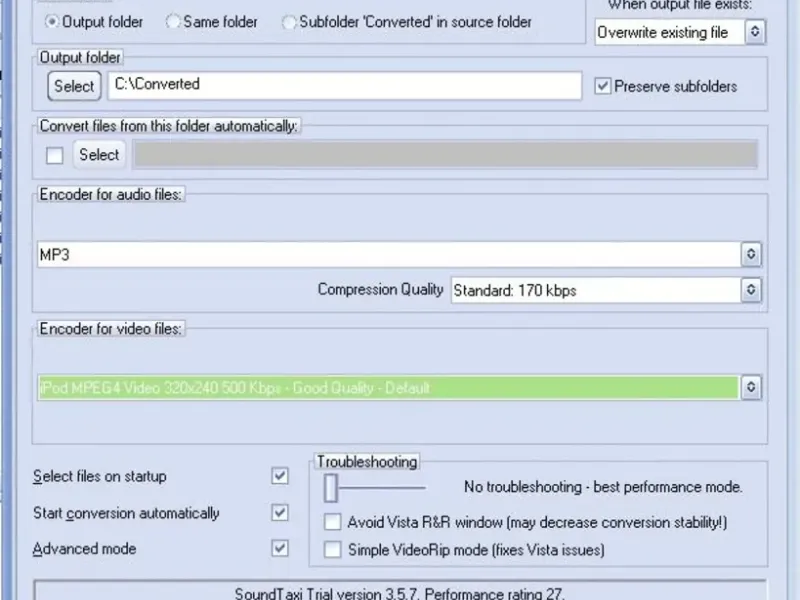The image size is (800, 600).
Task: Click the Troubleshooting slider handle
Action: click(331, 488)
